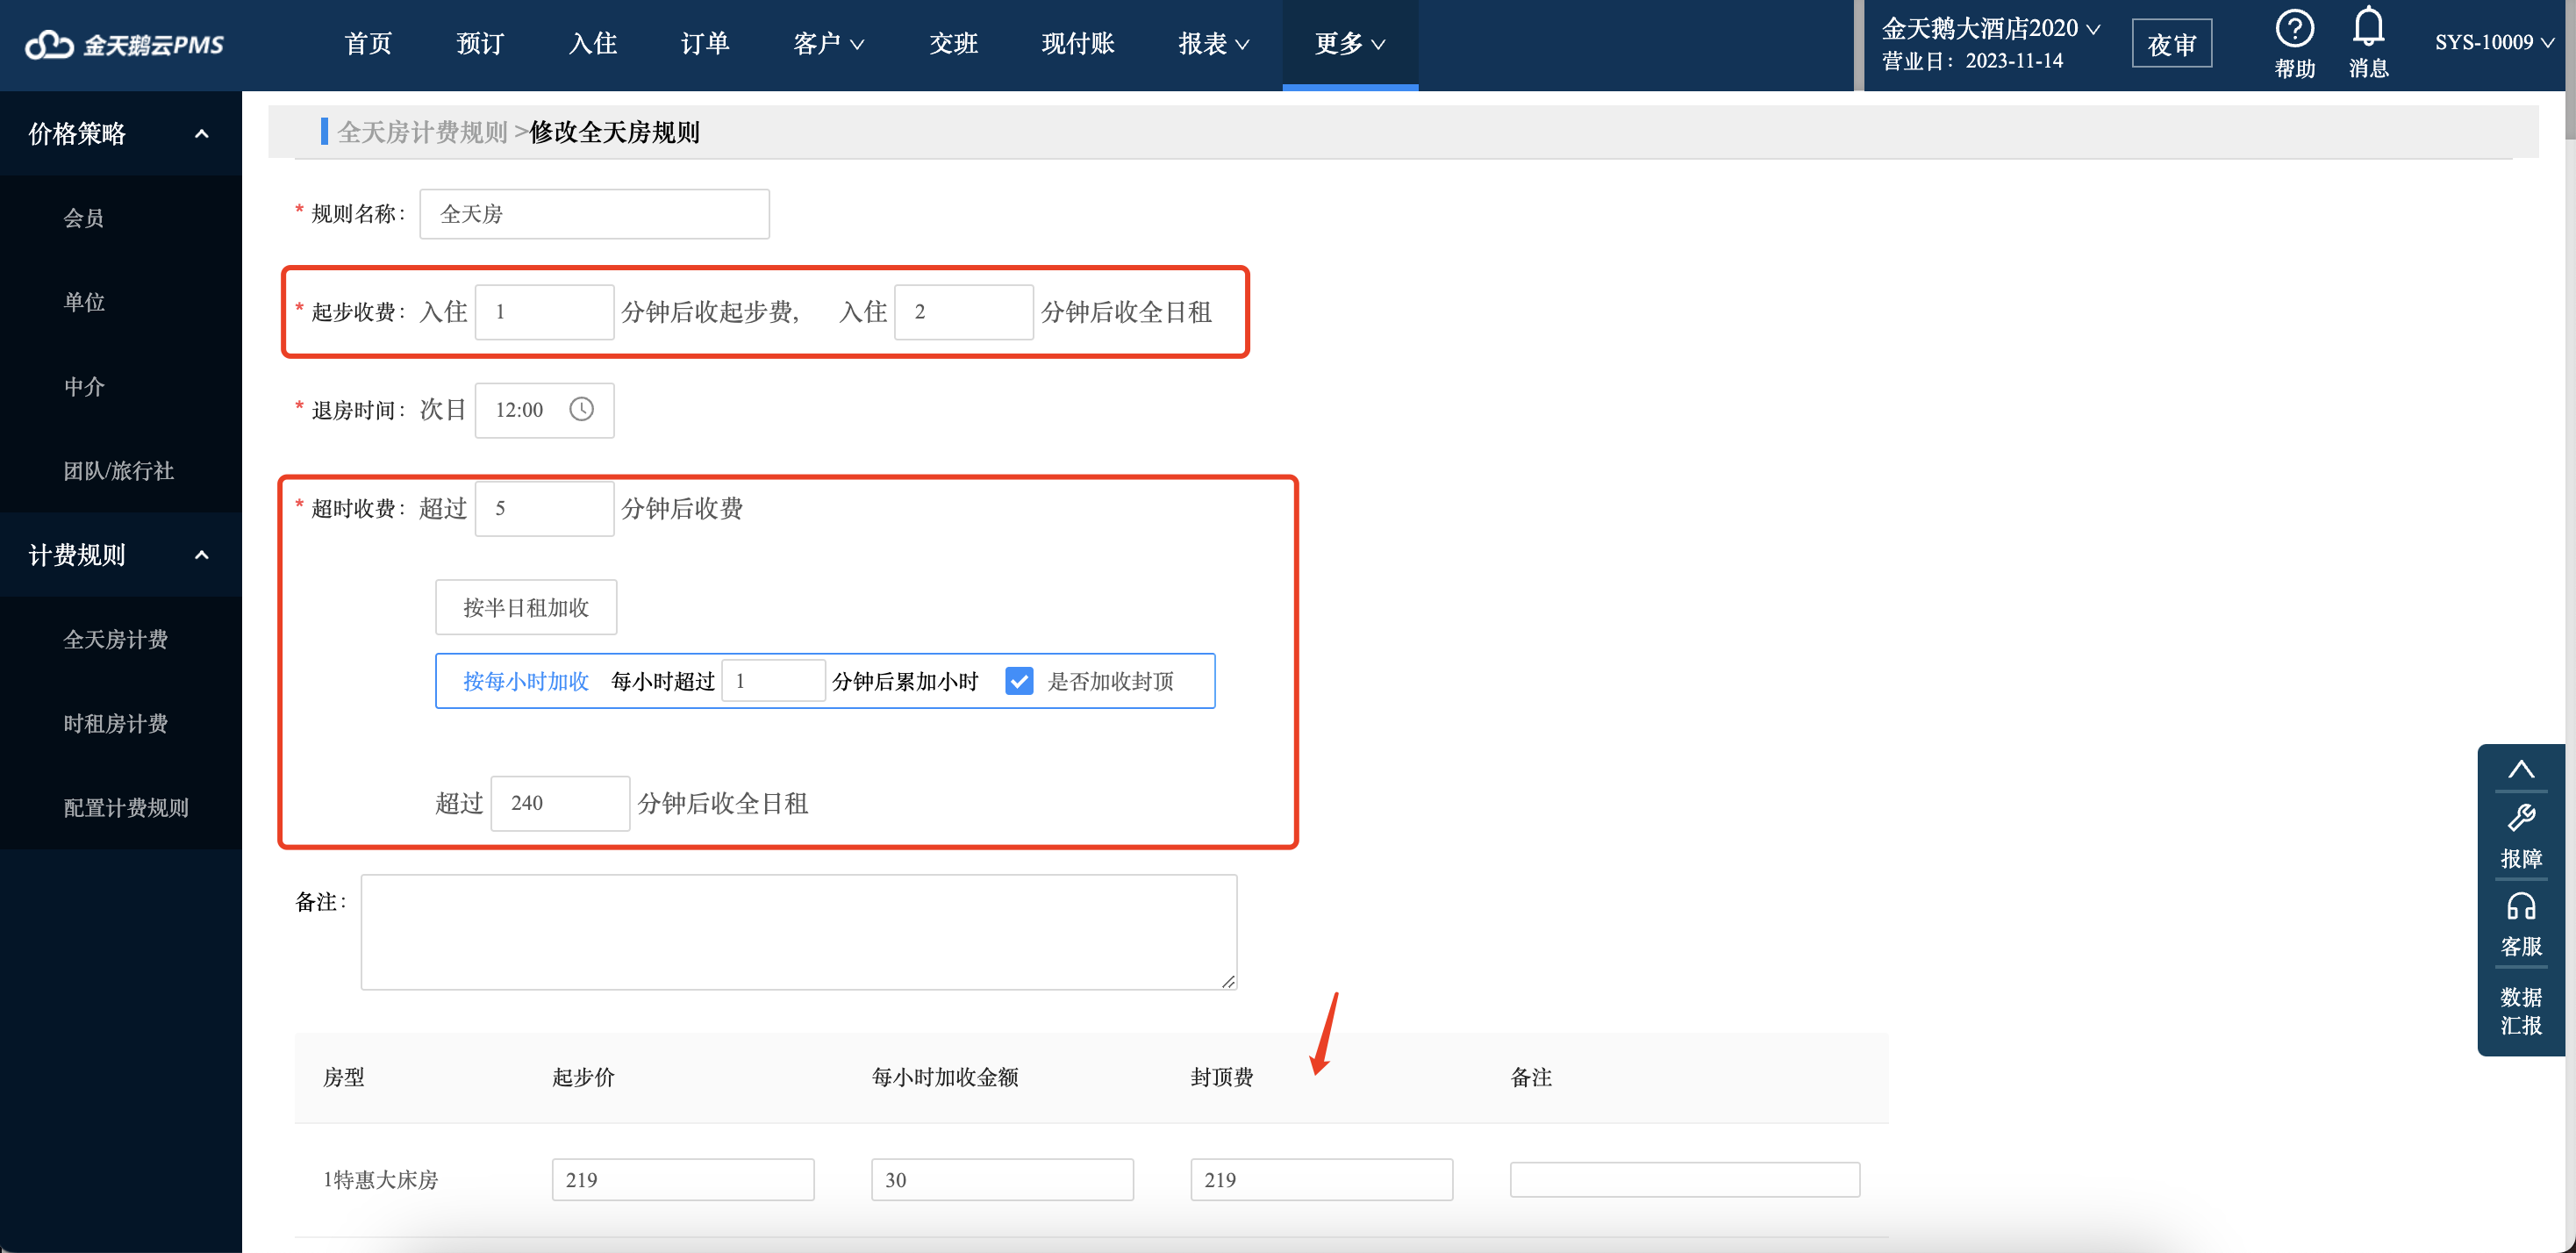2576x1253 pixels.
Task: Click the 封顶费 column header
Action: click(1221, 1077)
